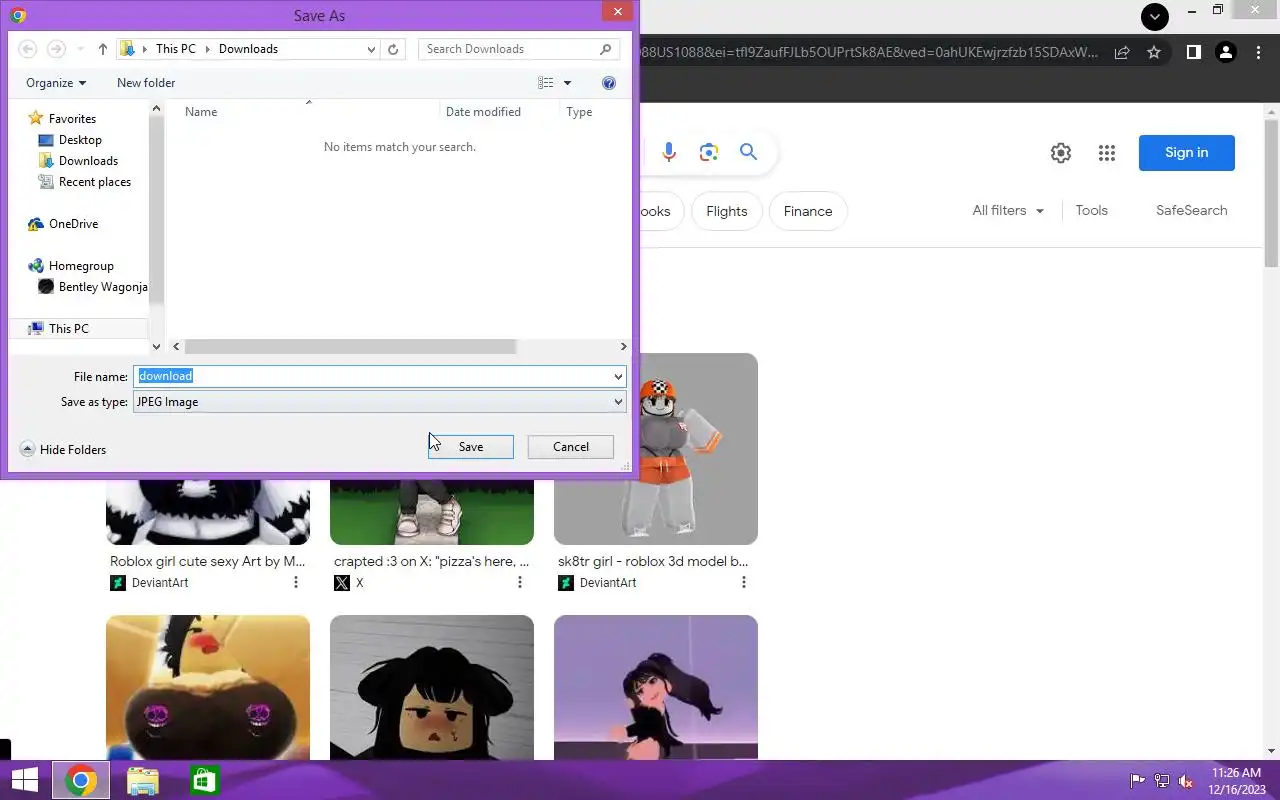This screenshot has width=1280, height=800.
Task: Go up one folder level arrow
Action: (103, 49)
